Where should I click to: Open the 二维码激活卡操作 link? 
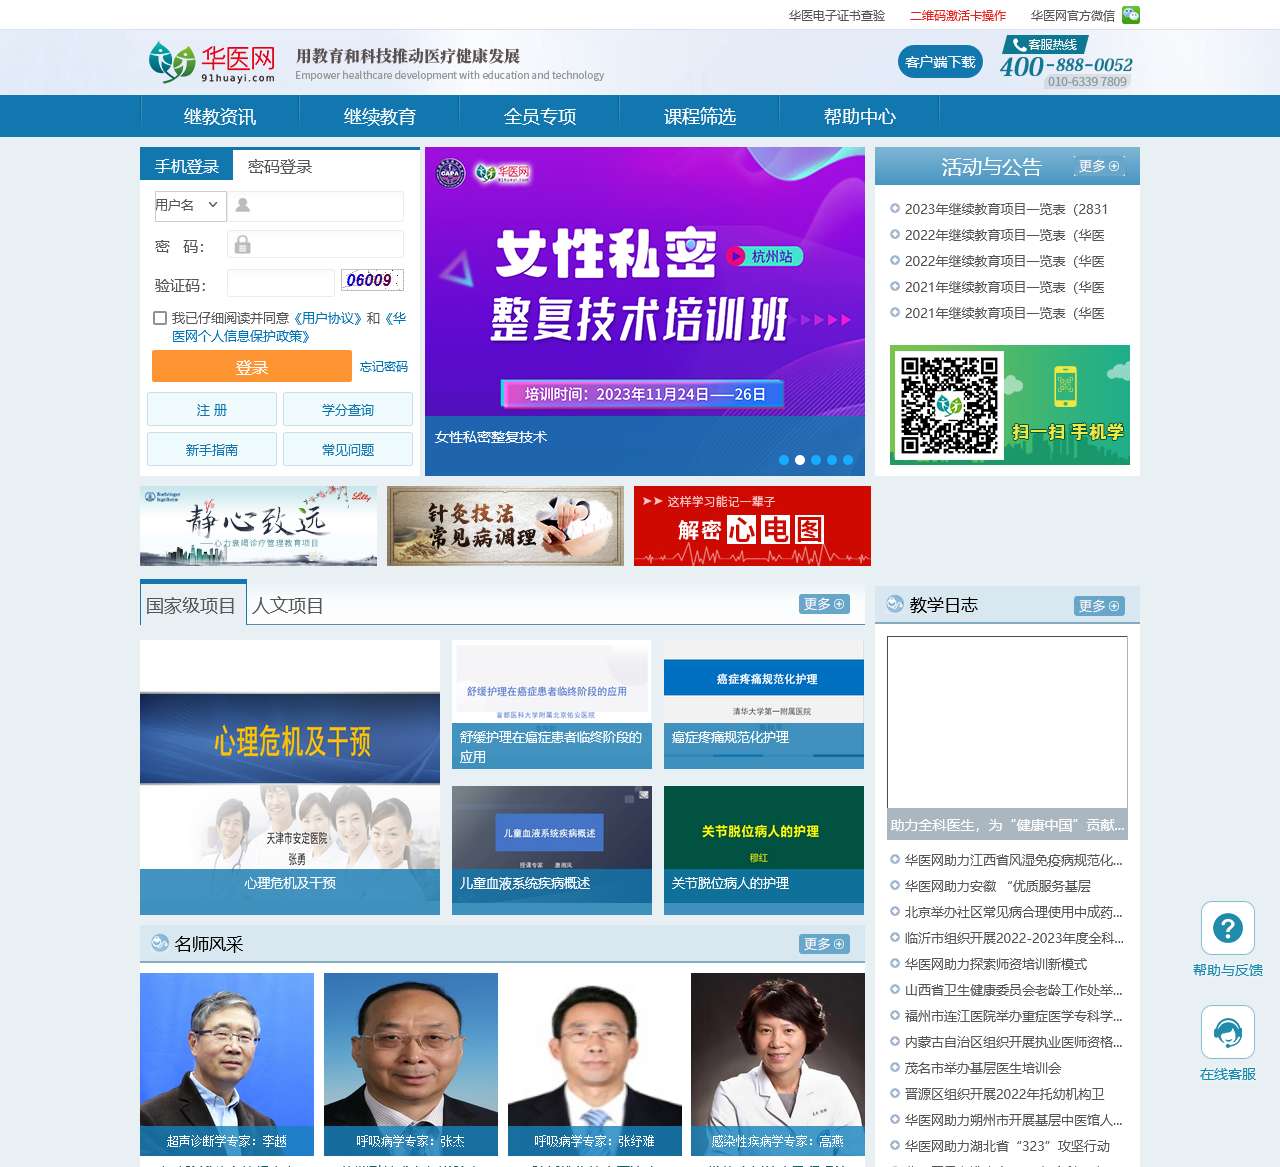click(958, 15)
